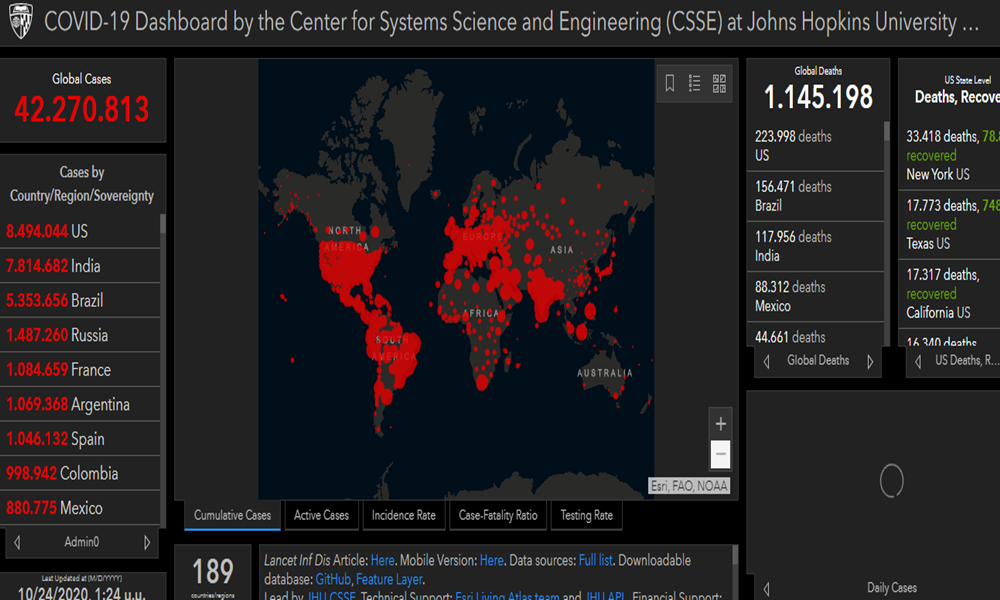Click the Johns Hopkins shield logo
Viewport: 1000px width, 600px height.
pos(21,24)
